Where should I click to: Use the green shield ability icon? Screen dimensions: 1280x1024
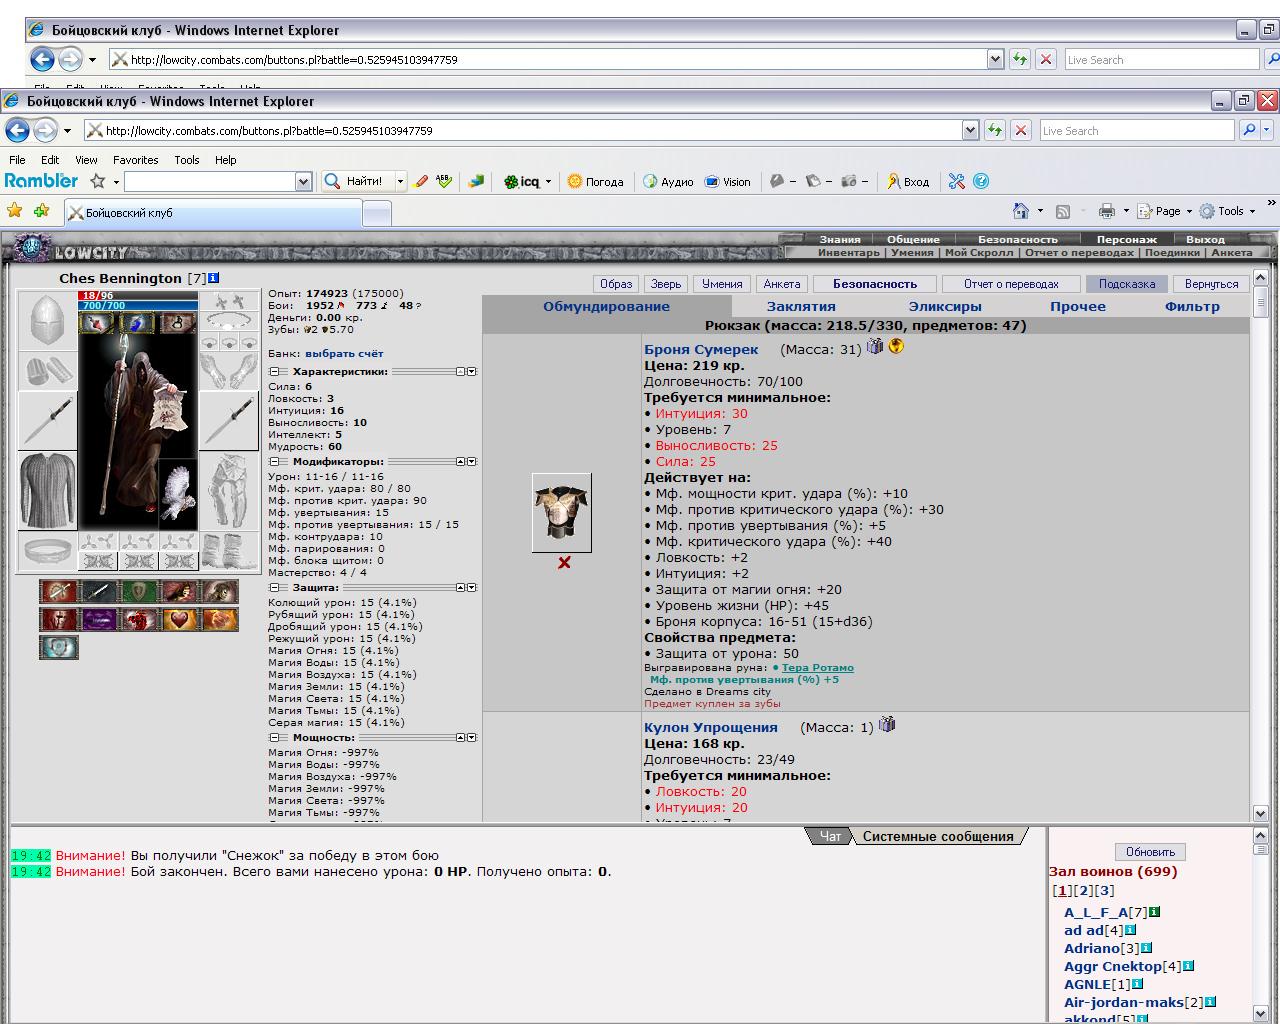[x=139, y=592]
